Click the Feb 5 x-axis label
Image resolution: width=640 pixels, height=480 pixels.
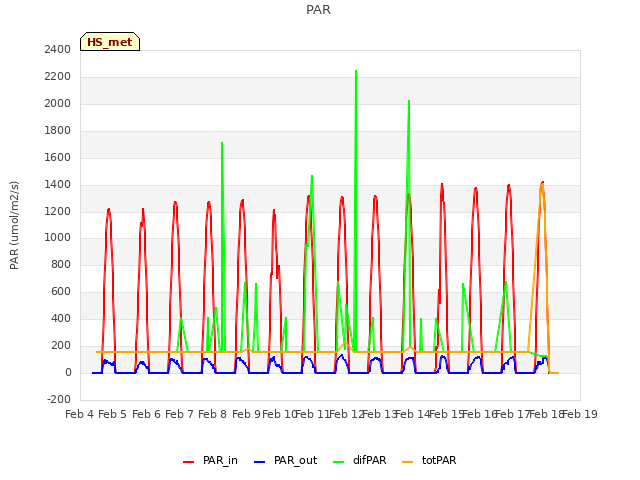(113, 414)
